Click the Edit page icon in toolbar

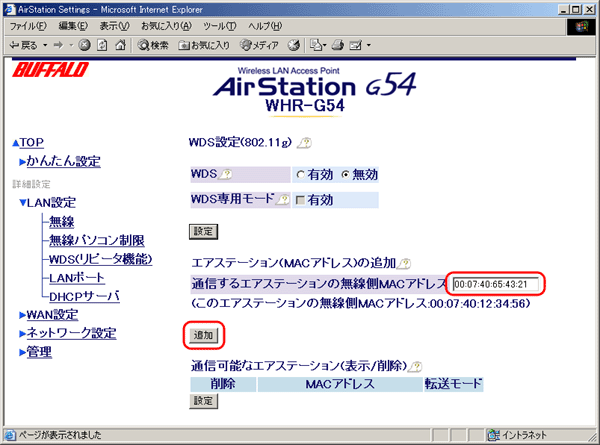tap(356, 45)
